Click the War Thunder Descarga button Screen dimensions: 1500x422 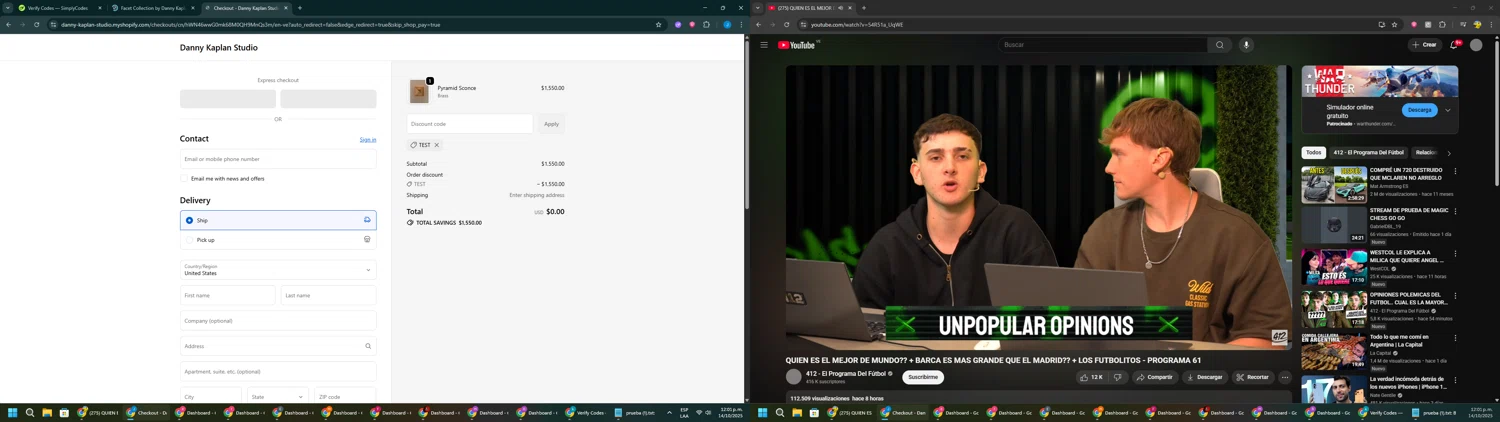(x=1419, y=110)
